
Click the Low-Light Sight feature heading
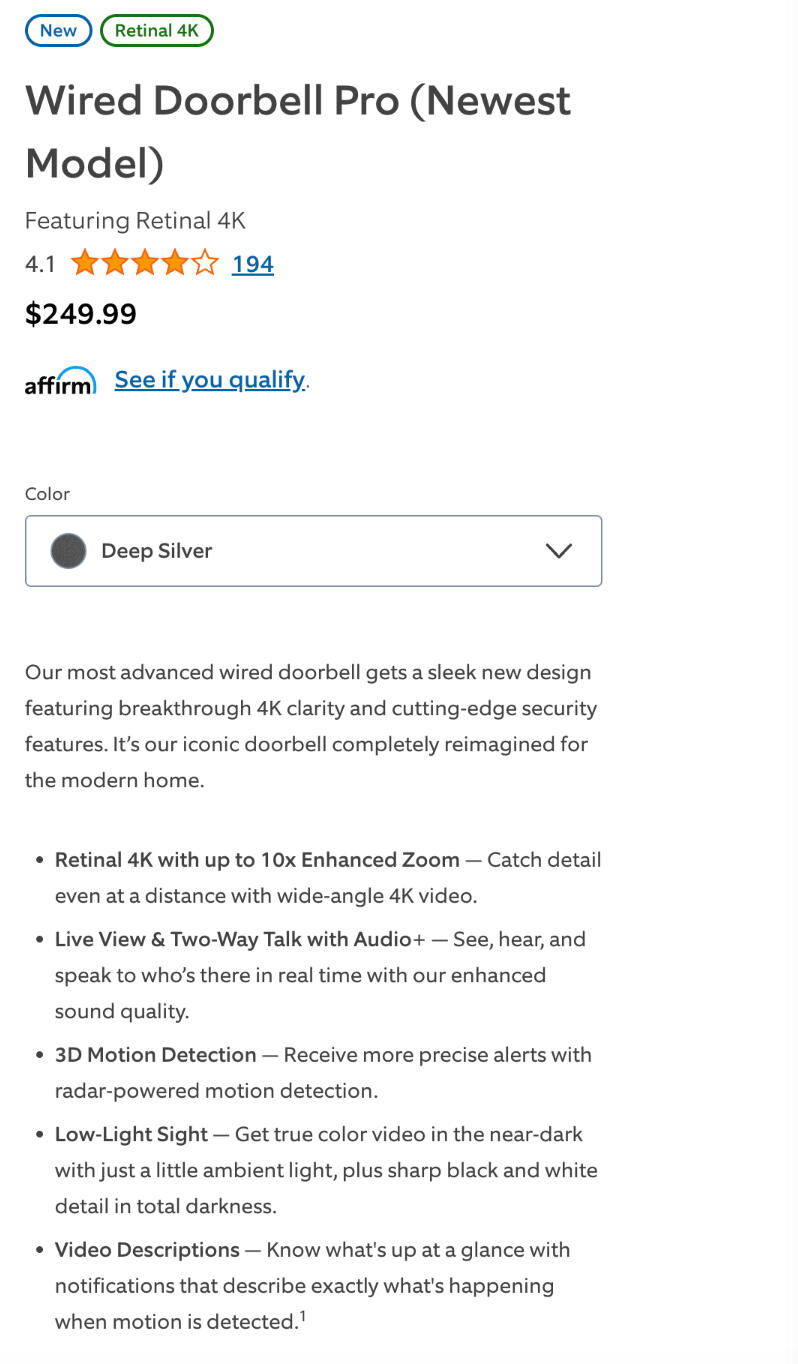tap(131, 1134)
